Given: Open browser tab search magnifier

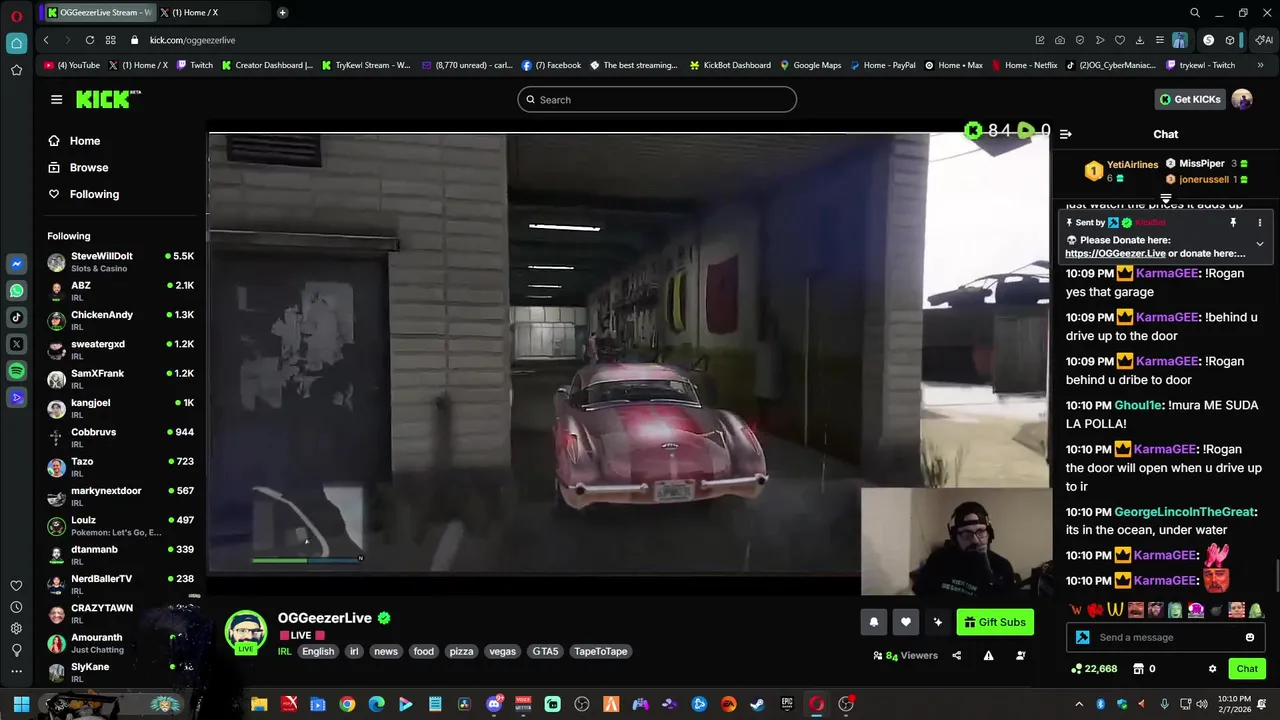Looking at the screenshot, I should pyautogui.click(x=1195, y=13).
